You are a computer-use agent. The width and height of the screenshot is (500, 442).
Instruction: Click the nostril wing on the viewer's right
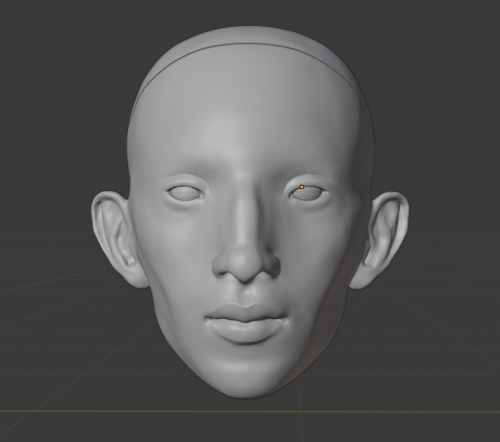(x=273, y=265)
